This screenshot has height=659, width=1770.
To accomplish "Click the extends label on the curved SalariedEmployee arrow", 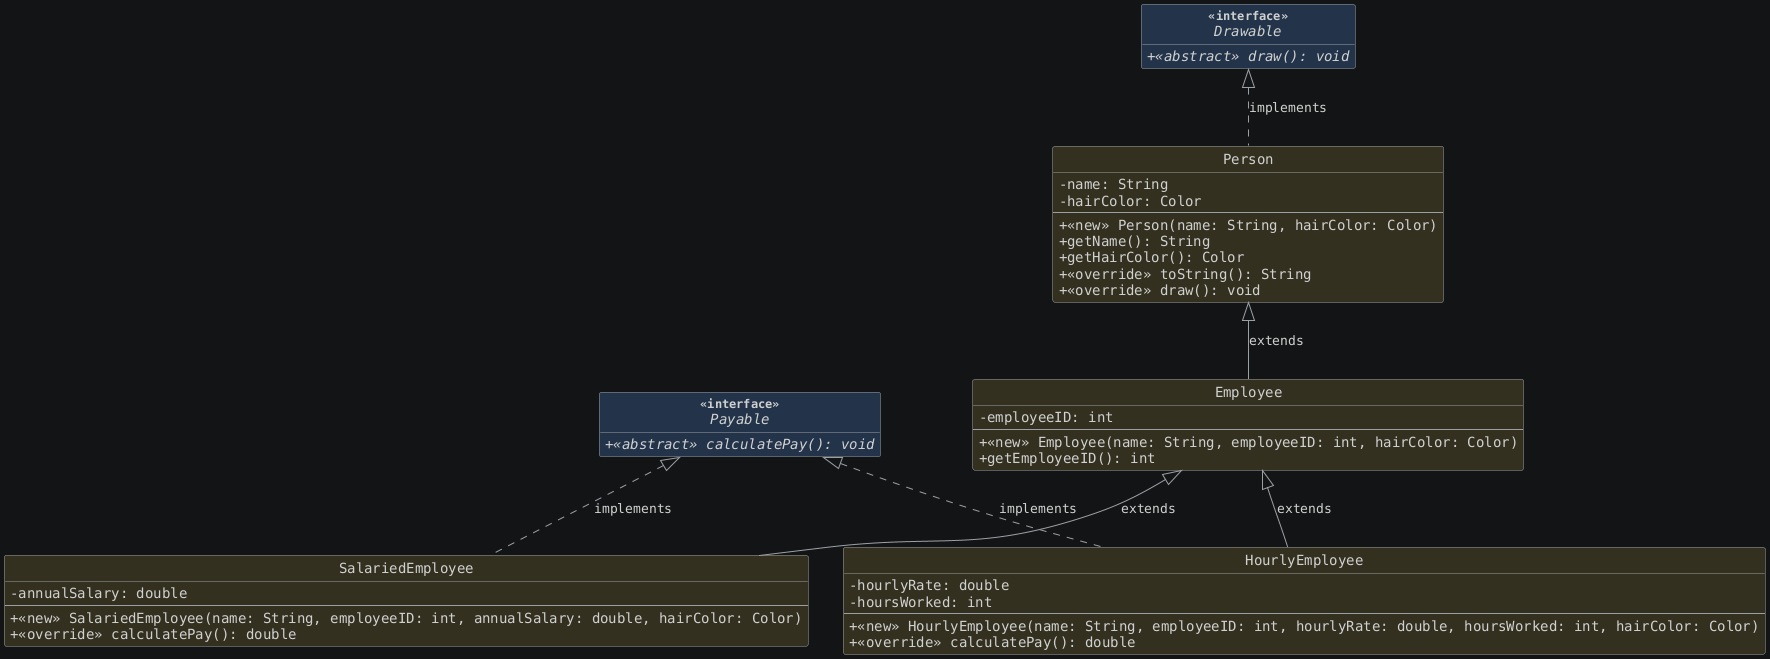I will 1148,509.
